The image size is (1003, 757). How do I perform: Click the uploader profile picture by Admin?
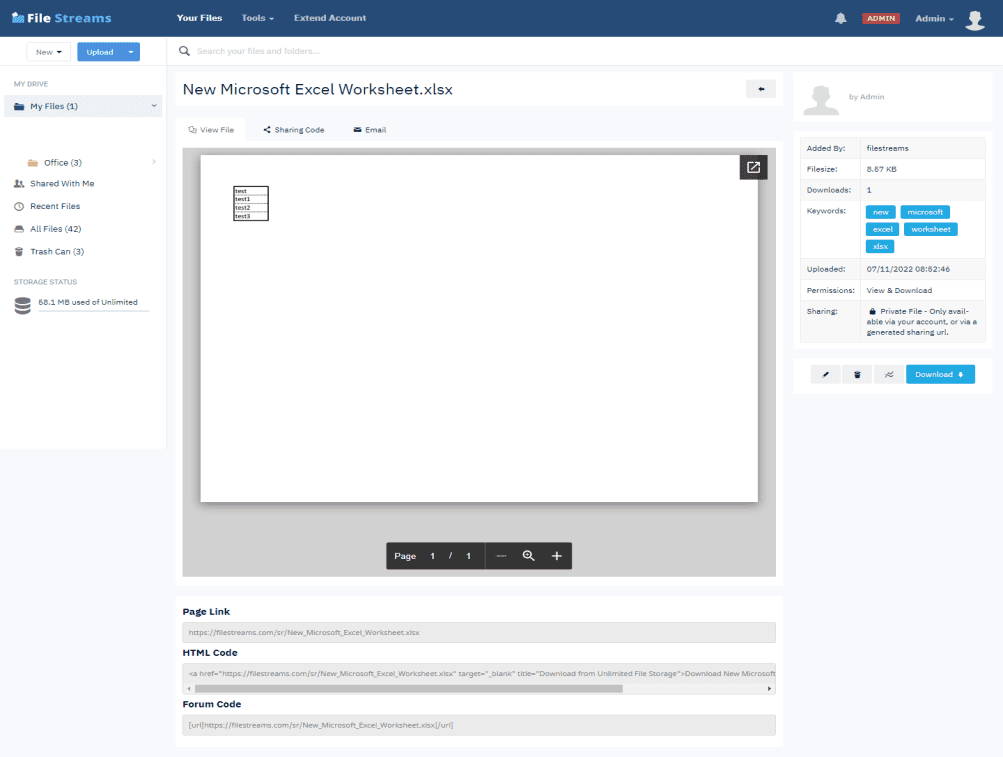coord(821,100)
